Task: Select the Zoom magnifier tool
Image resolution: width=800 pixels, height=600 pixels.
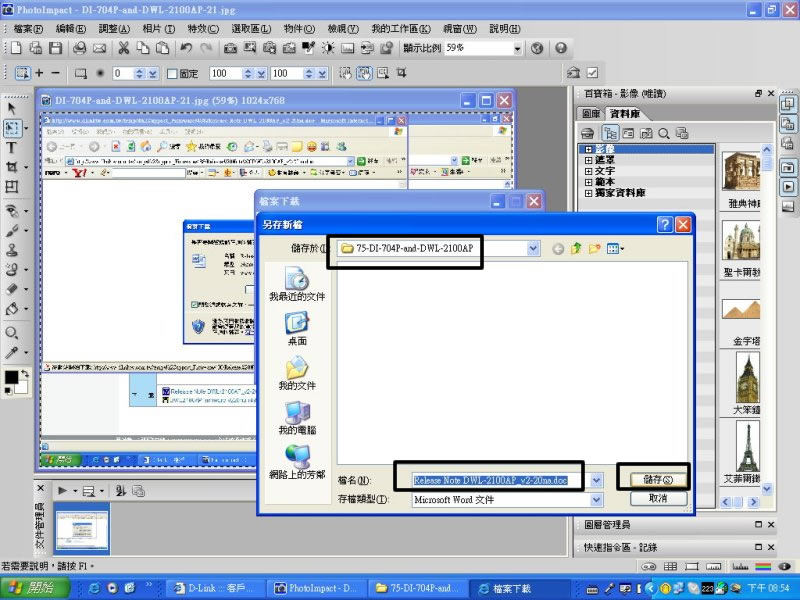Action: coord(12,333)
